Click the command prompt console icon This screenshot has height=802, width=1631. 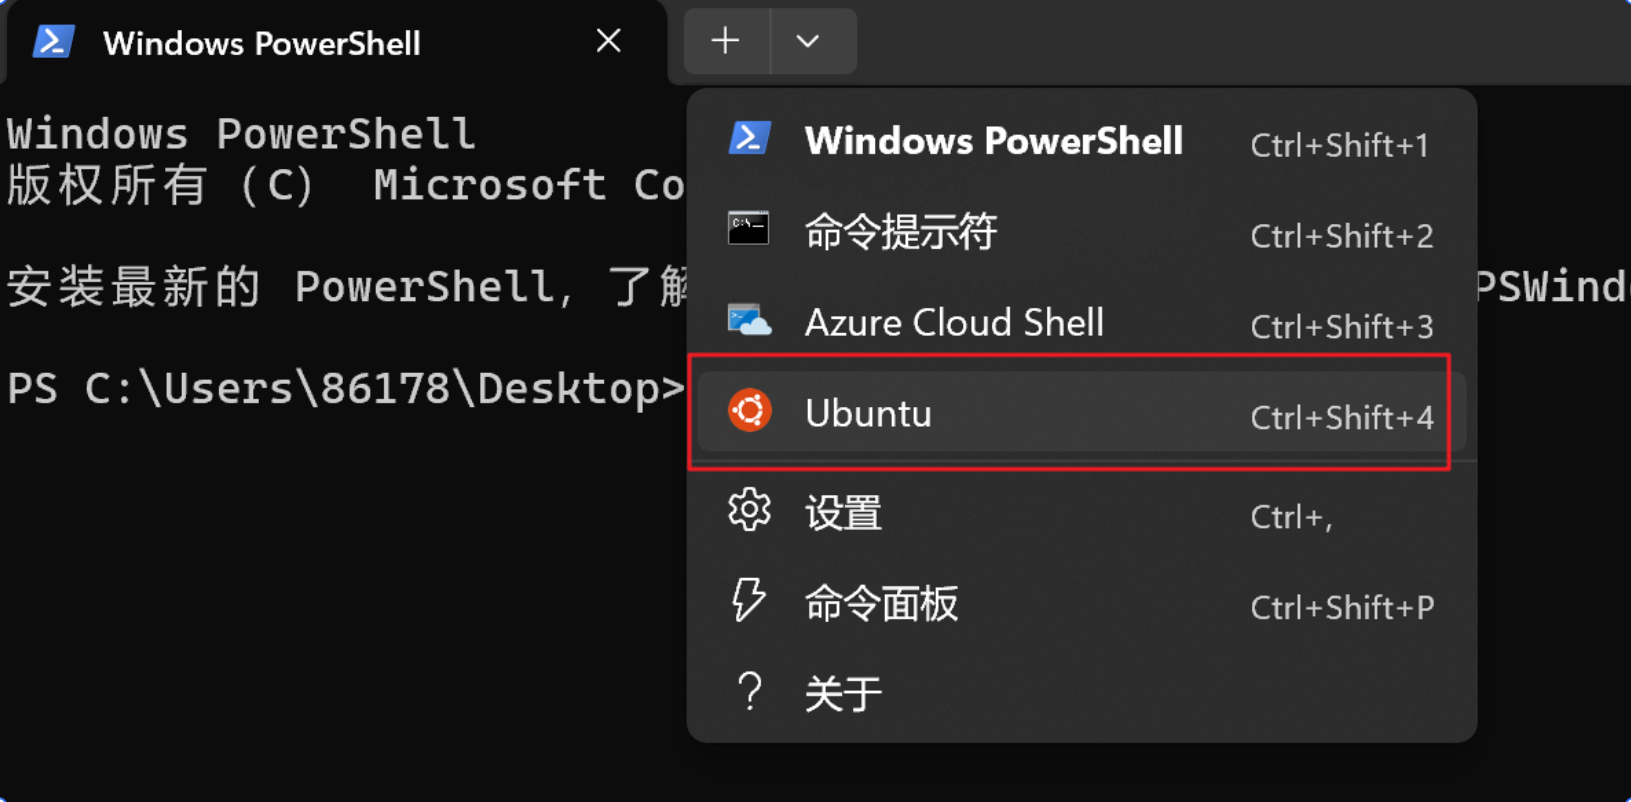pos(749,228)
